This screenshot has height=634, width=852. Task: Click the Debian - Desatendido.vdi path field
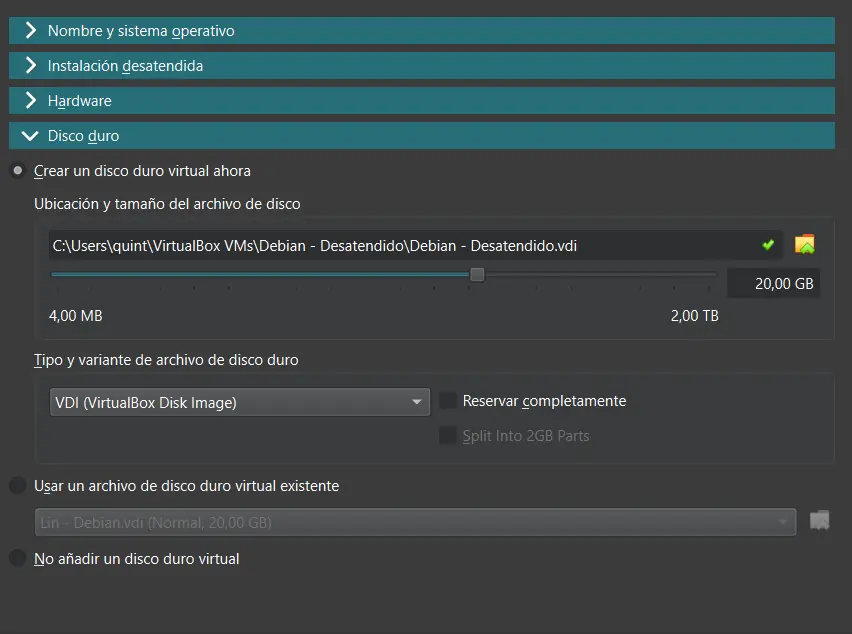(400, 245)
